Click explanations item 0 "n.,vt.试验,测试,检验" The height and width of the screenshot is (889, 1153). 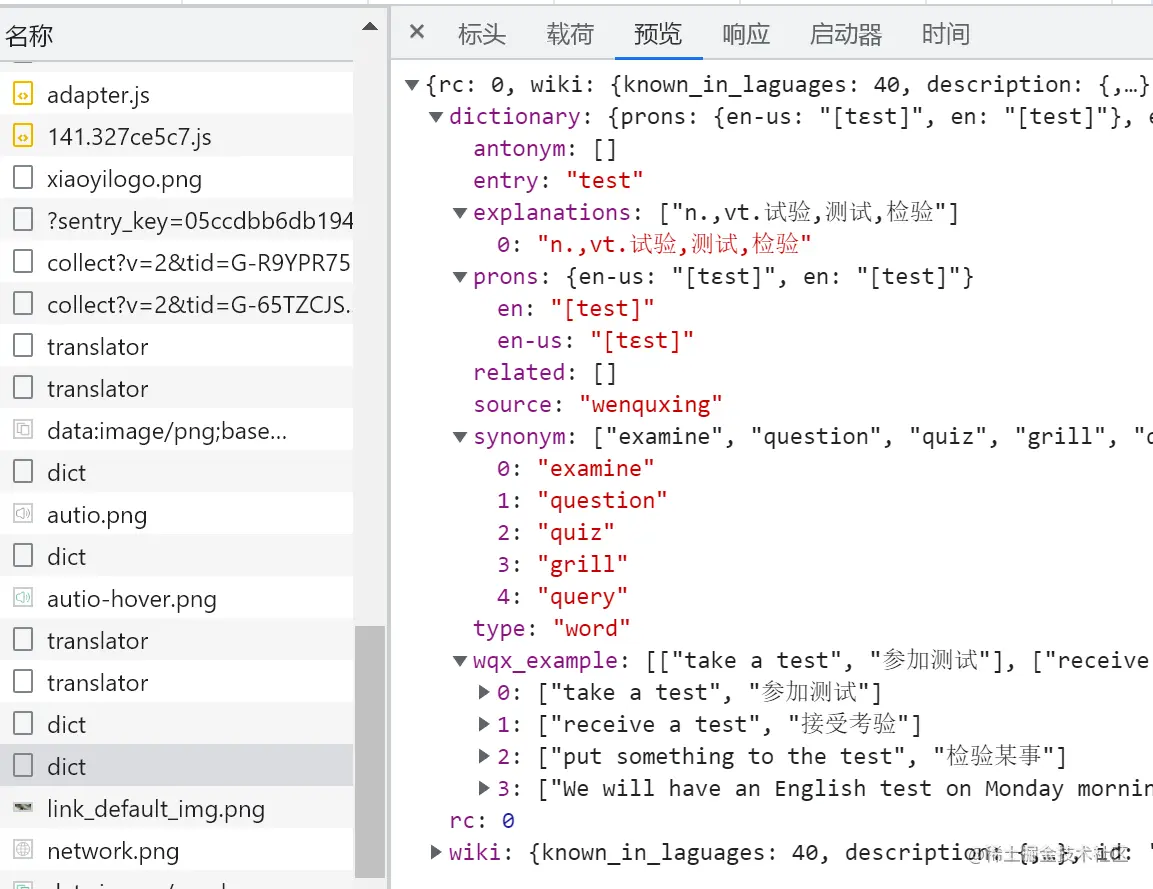pyautogui.click(x=654, y=244)
